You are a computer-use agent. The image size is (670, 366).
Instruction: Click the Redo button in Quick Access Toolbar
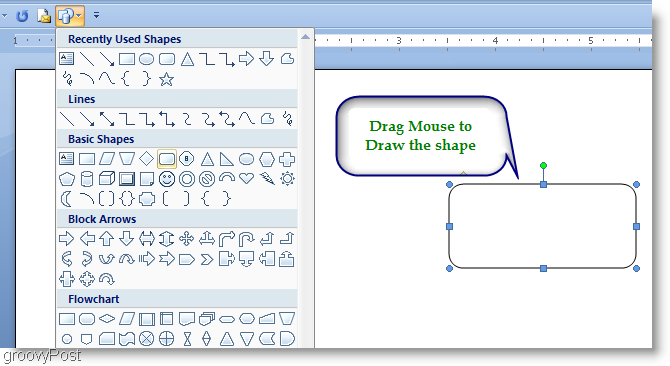coord(22,16)
